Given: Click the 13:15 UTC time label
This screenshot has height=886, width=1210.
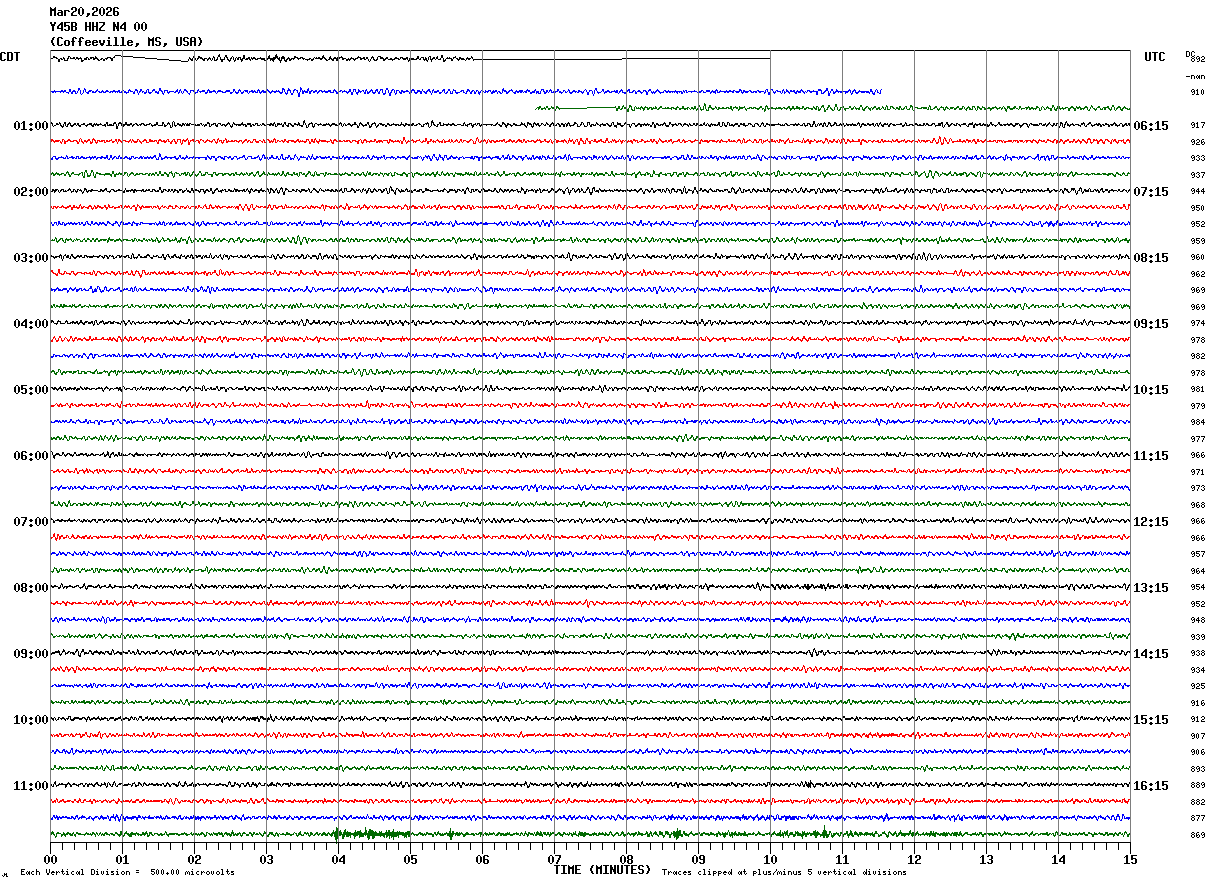Looking at the screenshot, I should 1151,588.
